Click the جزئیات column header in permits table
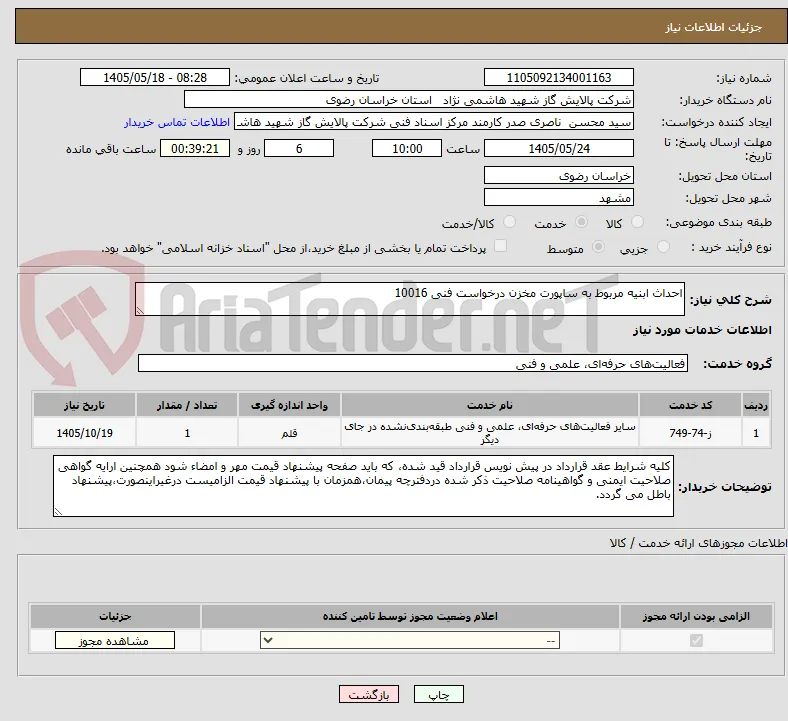Screen dimensions: 788x721 coord(115,616)
